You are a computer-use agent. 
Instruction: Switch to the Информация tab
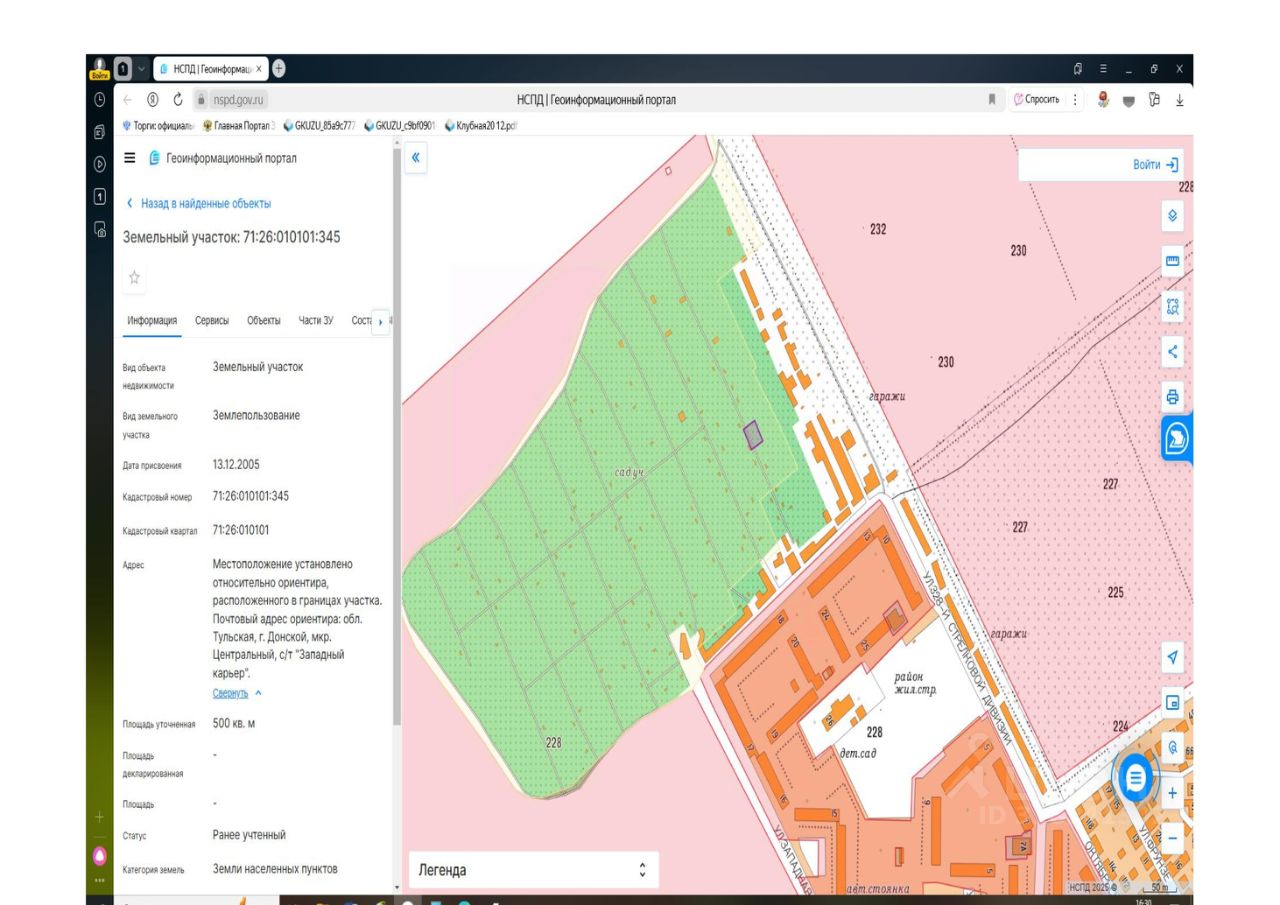tap(152, 320)
